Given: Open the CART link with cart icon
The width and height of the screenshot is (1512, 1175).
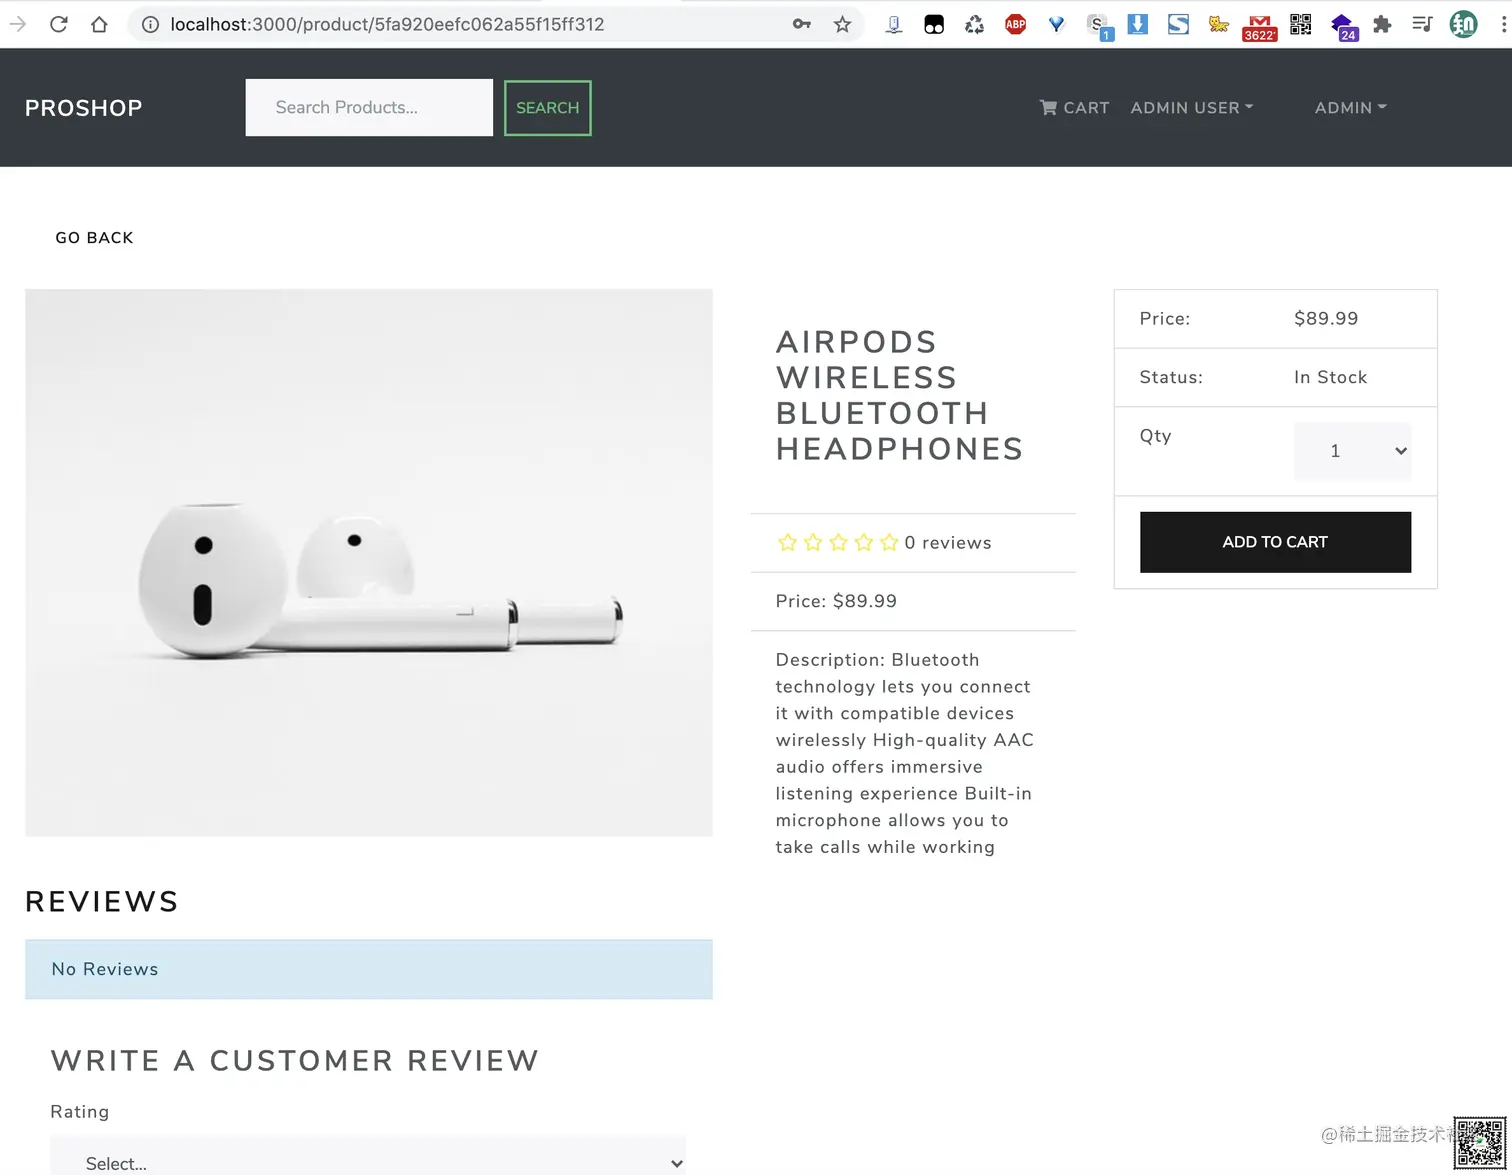Looking at the screenshot, I should tap(1074, 107).
